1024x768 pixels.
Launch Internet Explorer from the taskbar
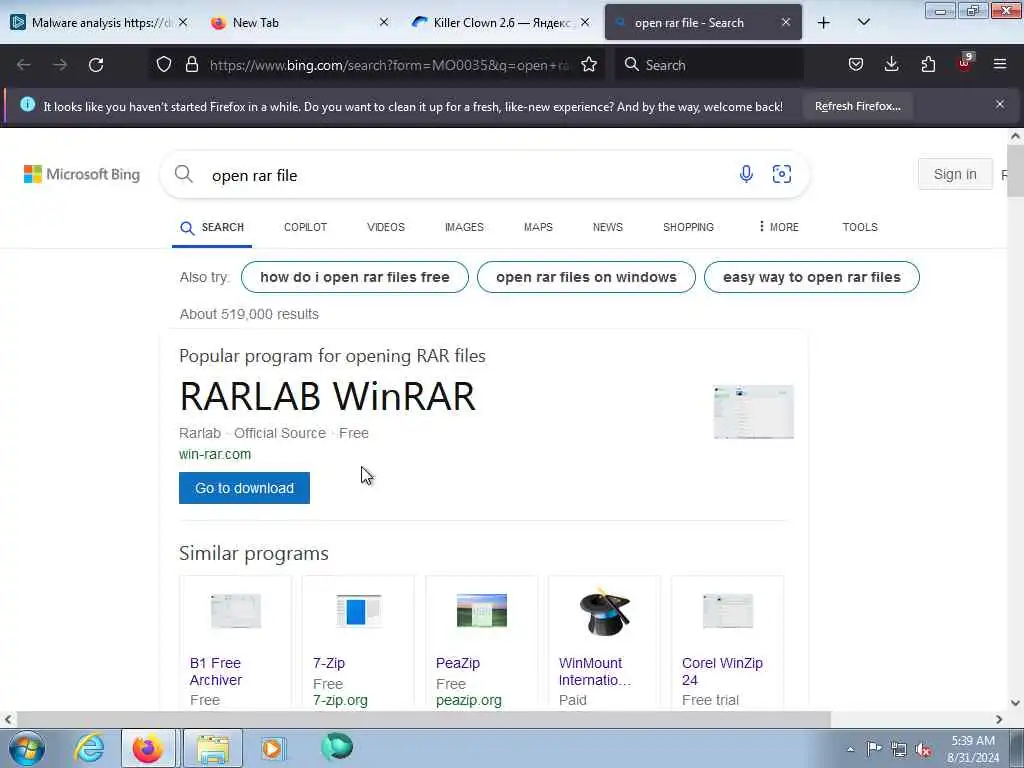click(x=89, y=748)
